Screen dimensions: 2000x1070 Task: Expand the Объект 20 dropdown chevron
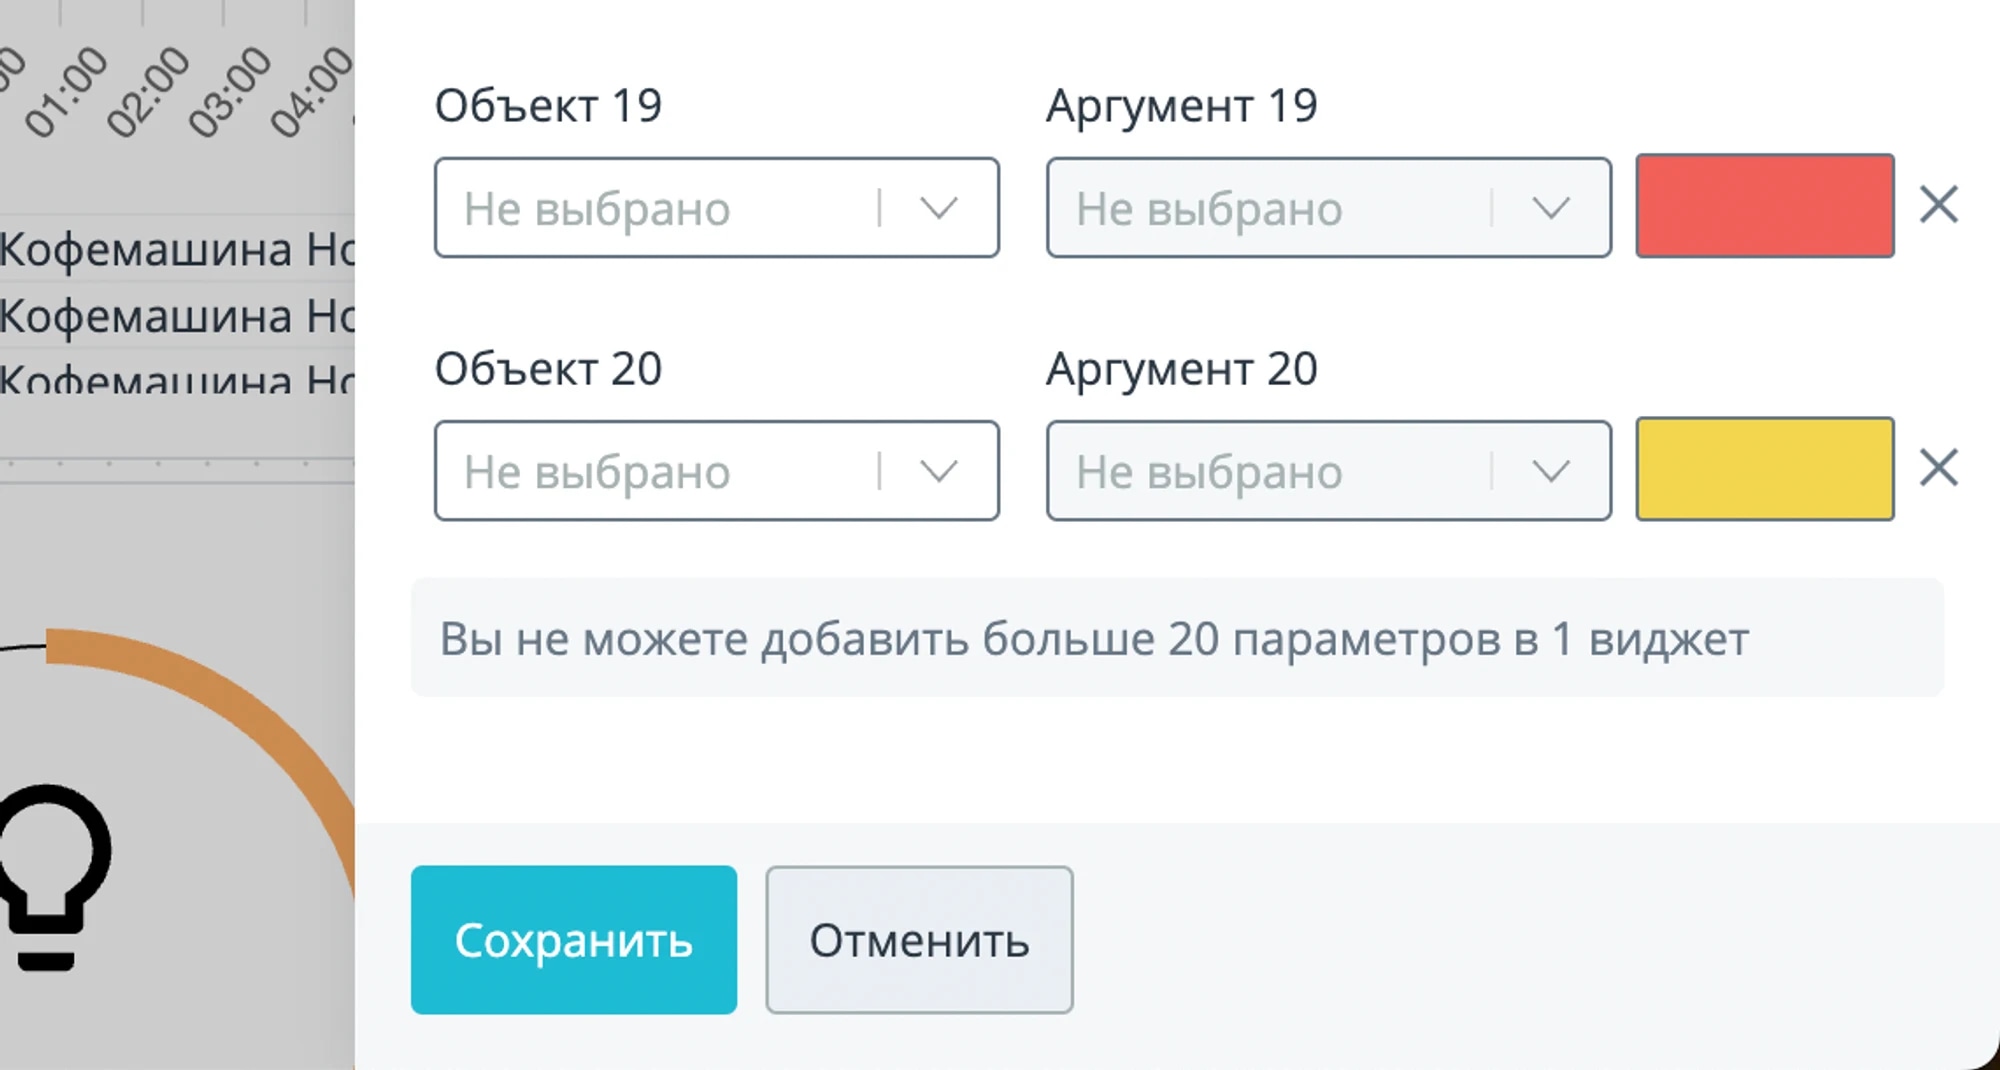(x=938, y=471)
